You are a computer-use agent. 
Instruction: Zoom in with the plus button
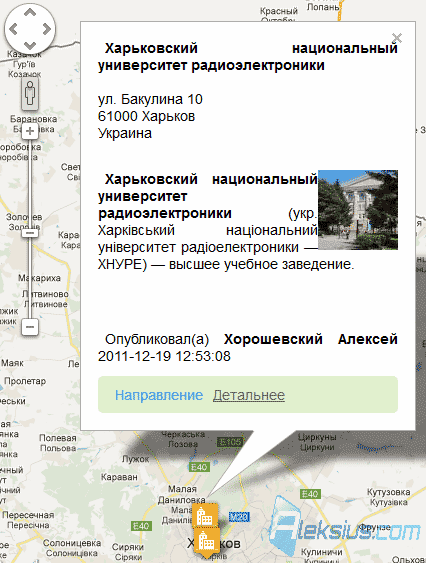pyautogui.click(x=30, y=131)
